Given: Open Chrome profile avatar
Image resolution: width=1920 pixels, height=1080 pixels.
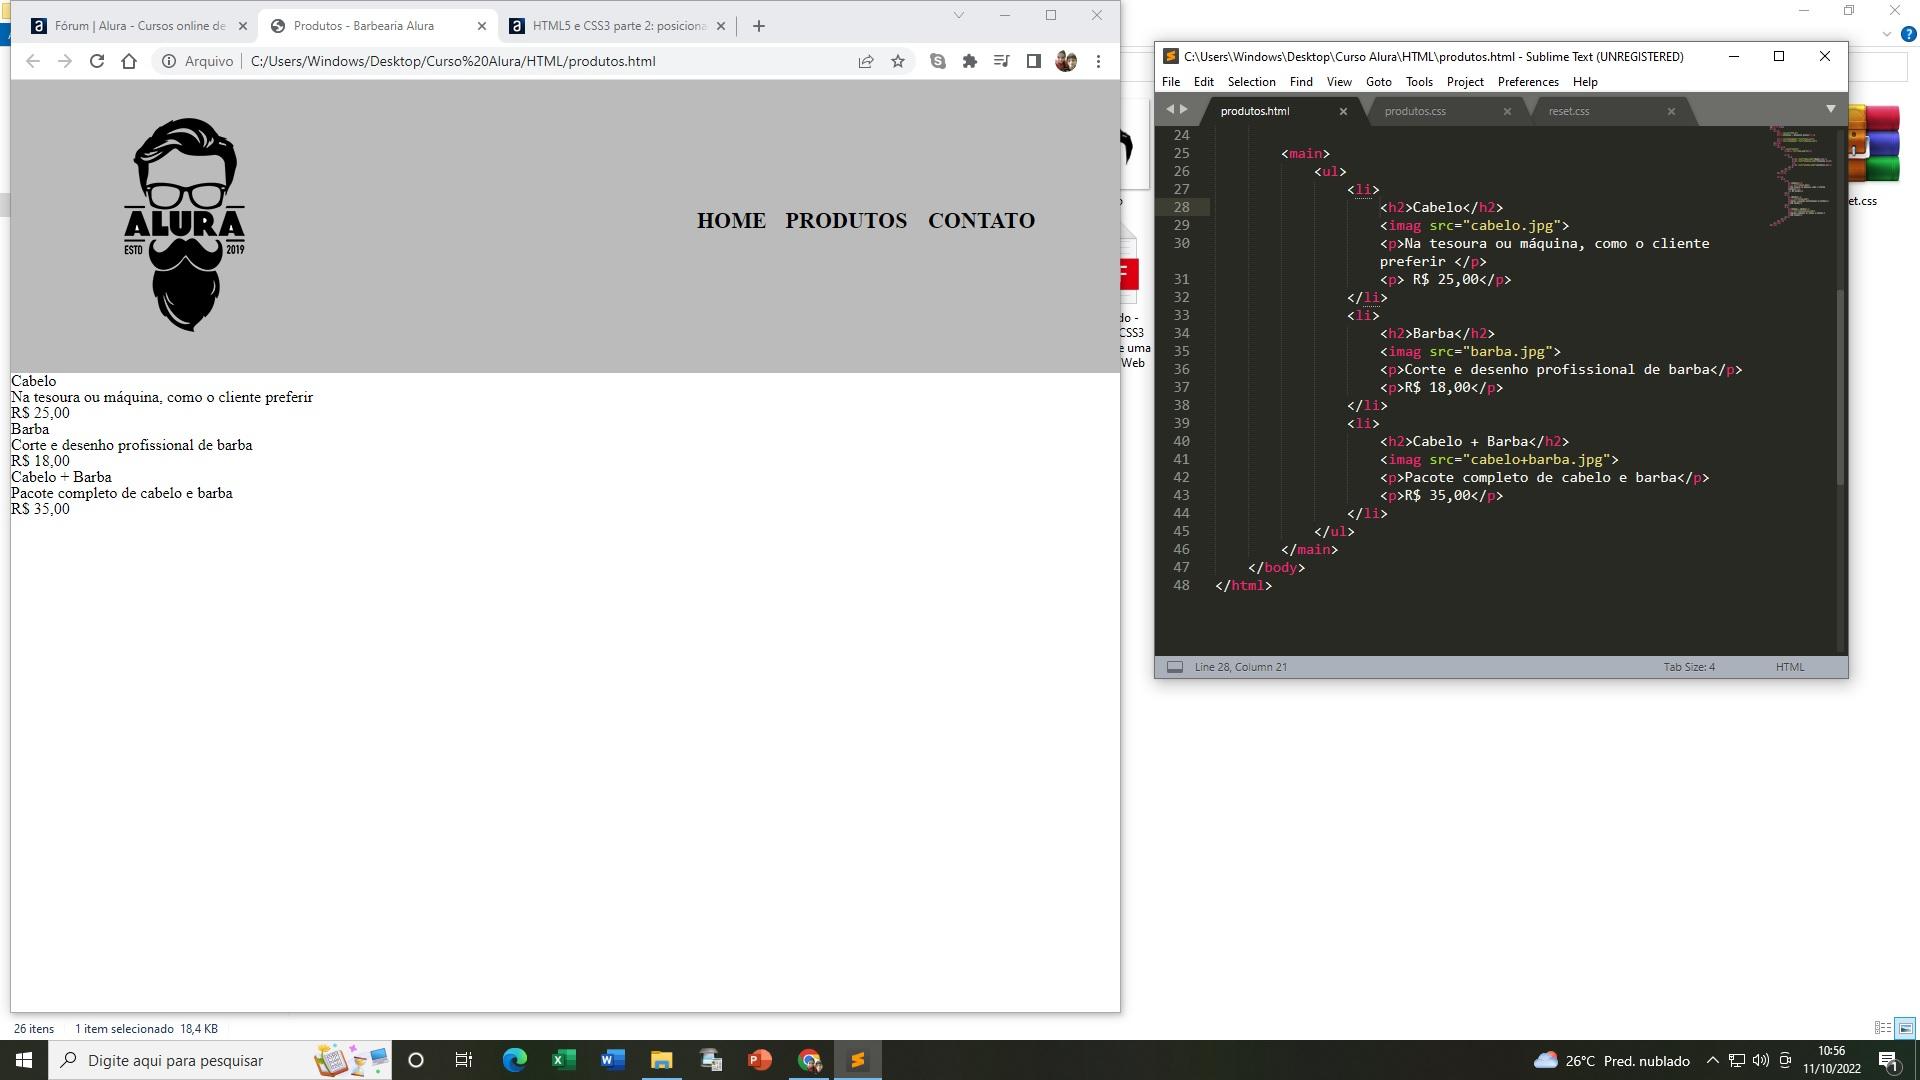Looking at the screenshot, I should 1066,61.
